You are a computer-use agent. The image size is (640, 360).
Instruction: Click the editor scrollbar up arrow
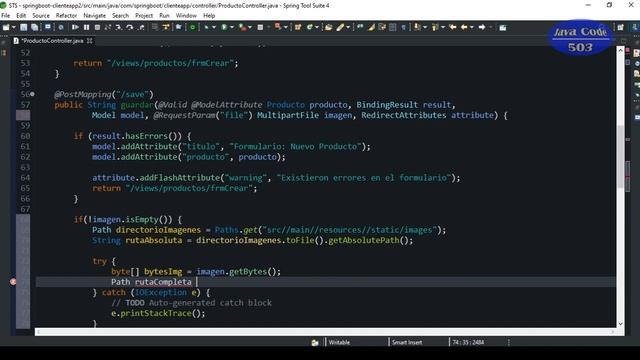click(620, 50)
